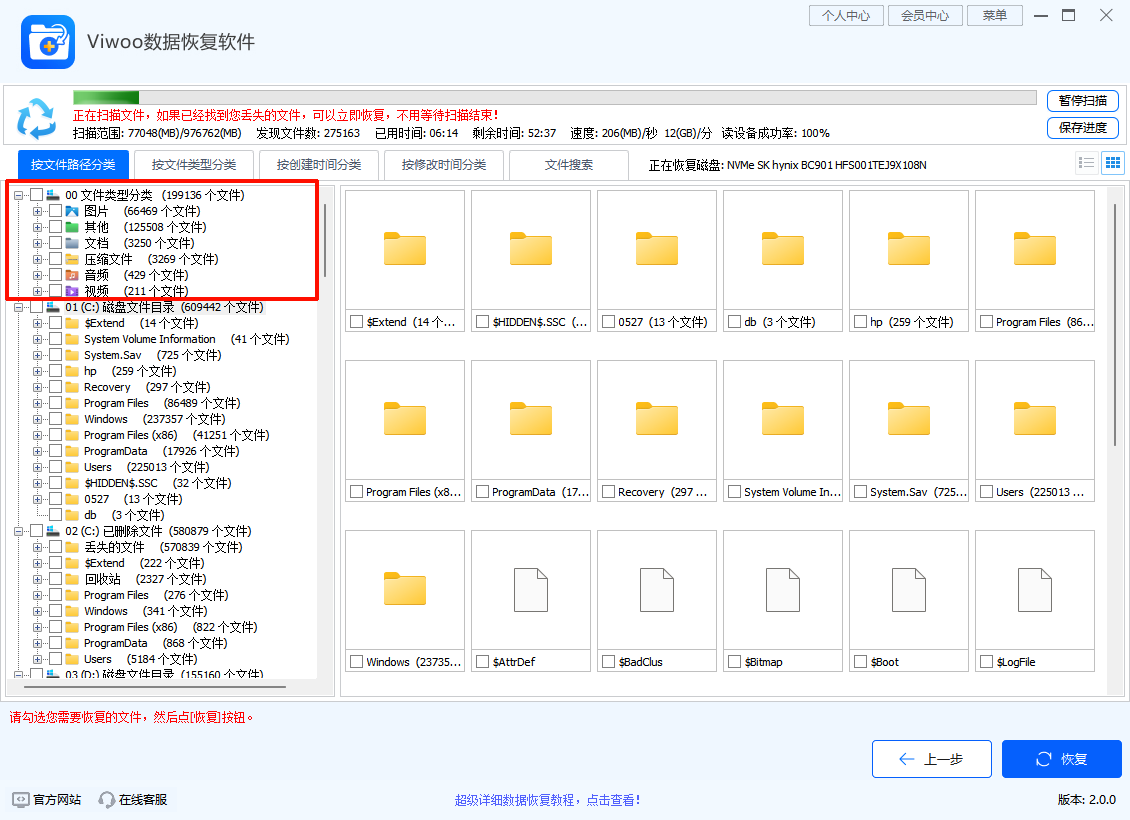Click the 压缩文件 archive category icon
The height and width of the screenshot is (820, 1130).
(70, 258)
